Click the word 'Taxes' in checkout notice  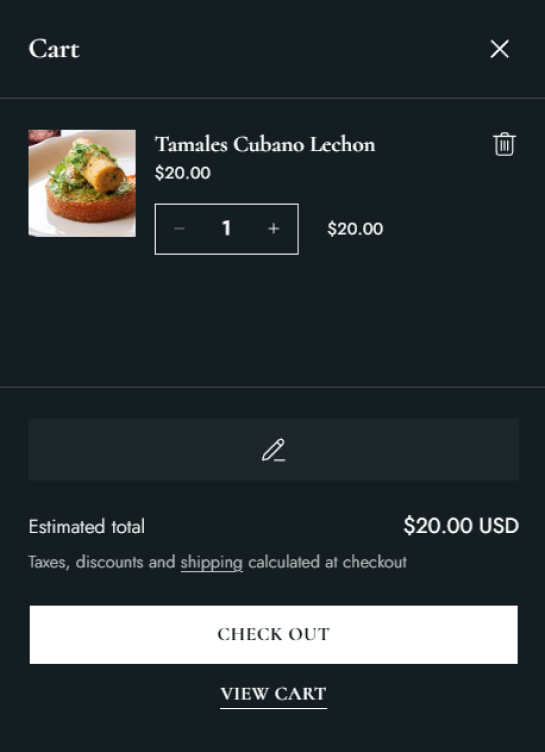click(x=49, y=562)
